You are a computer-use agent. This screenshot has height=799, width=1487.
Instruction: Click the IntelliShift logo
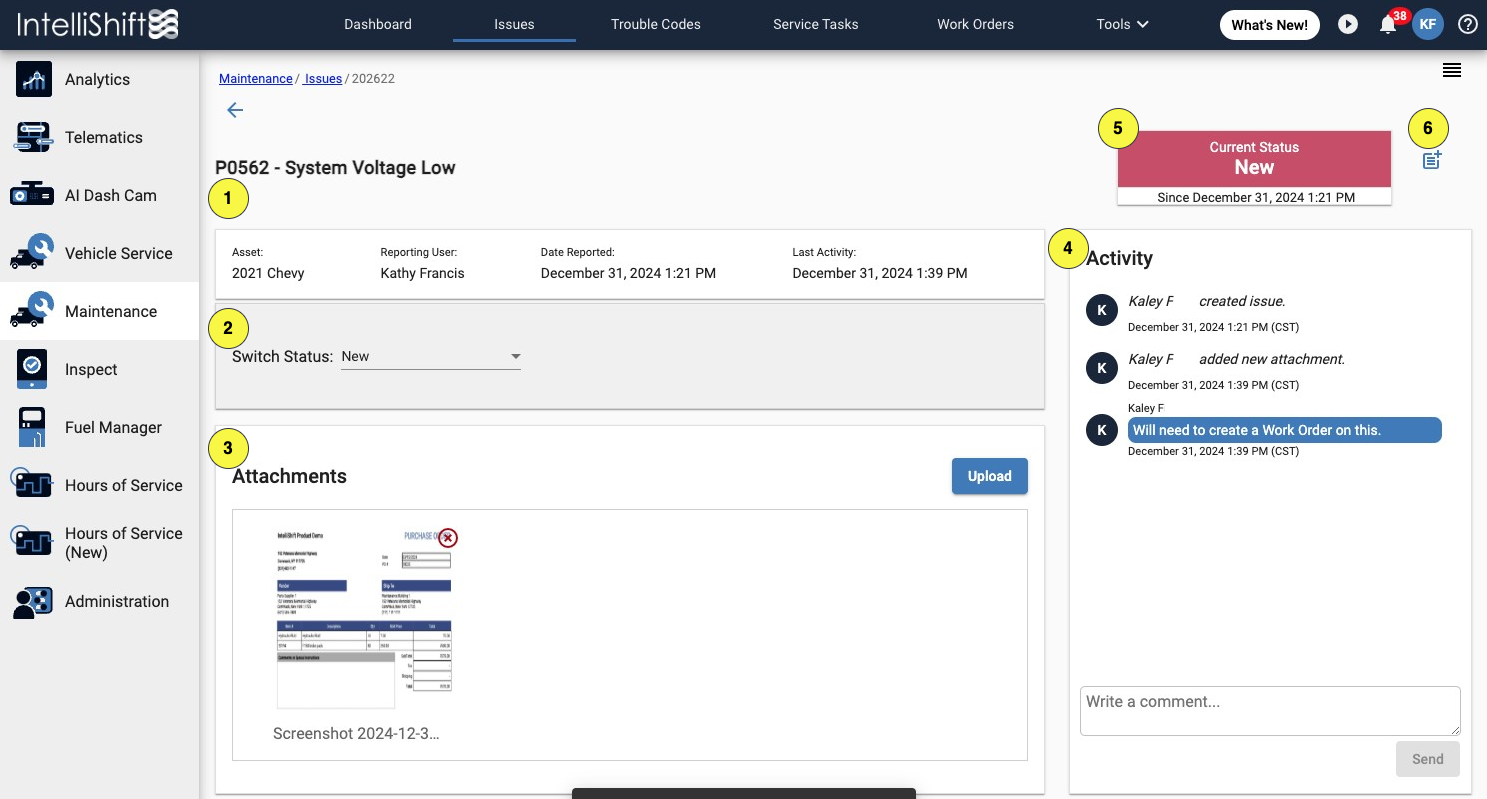pyautogui.click(x=96, y=24)
